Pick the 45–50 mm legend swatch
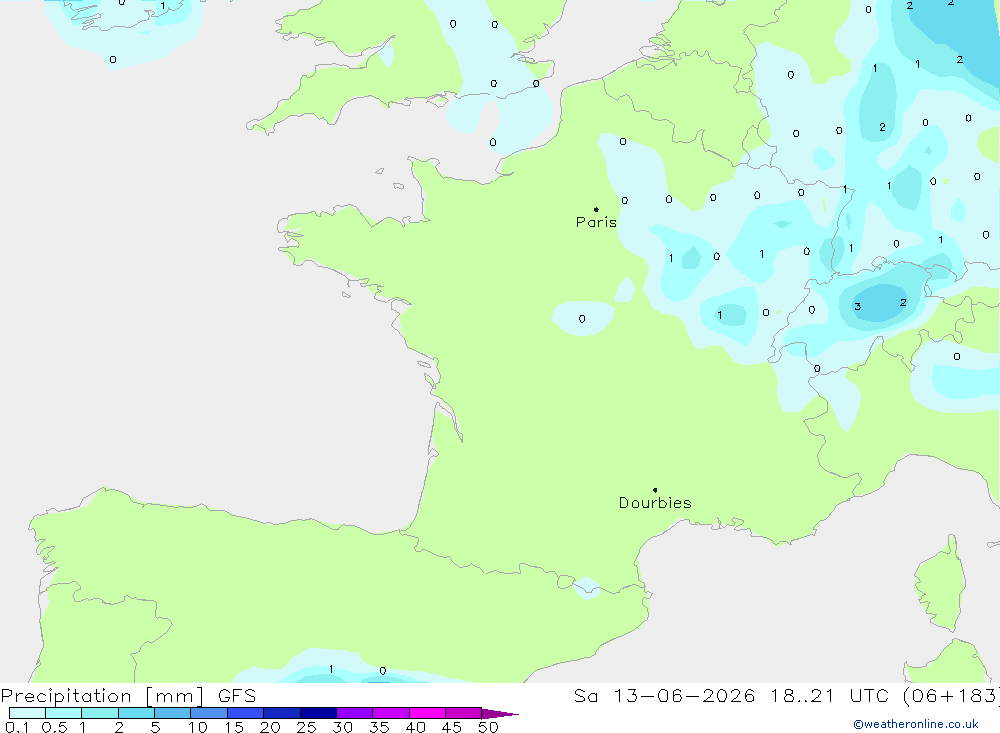The height and width of the screenshot is (733, 1000). coord(463,713)
